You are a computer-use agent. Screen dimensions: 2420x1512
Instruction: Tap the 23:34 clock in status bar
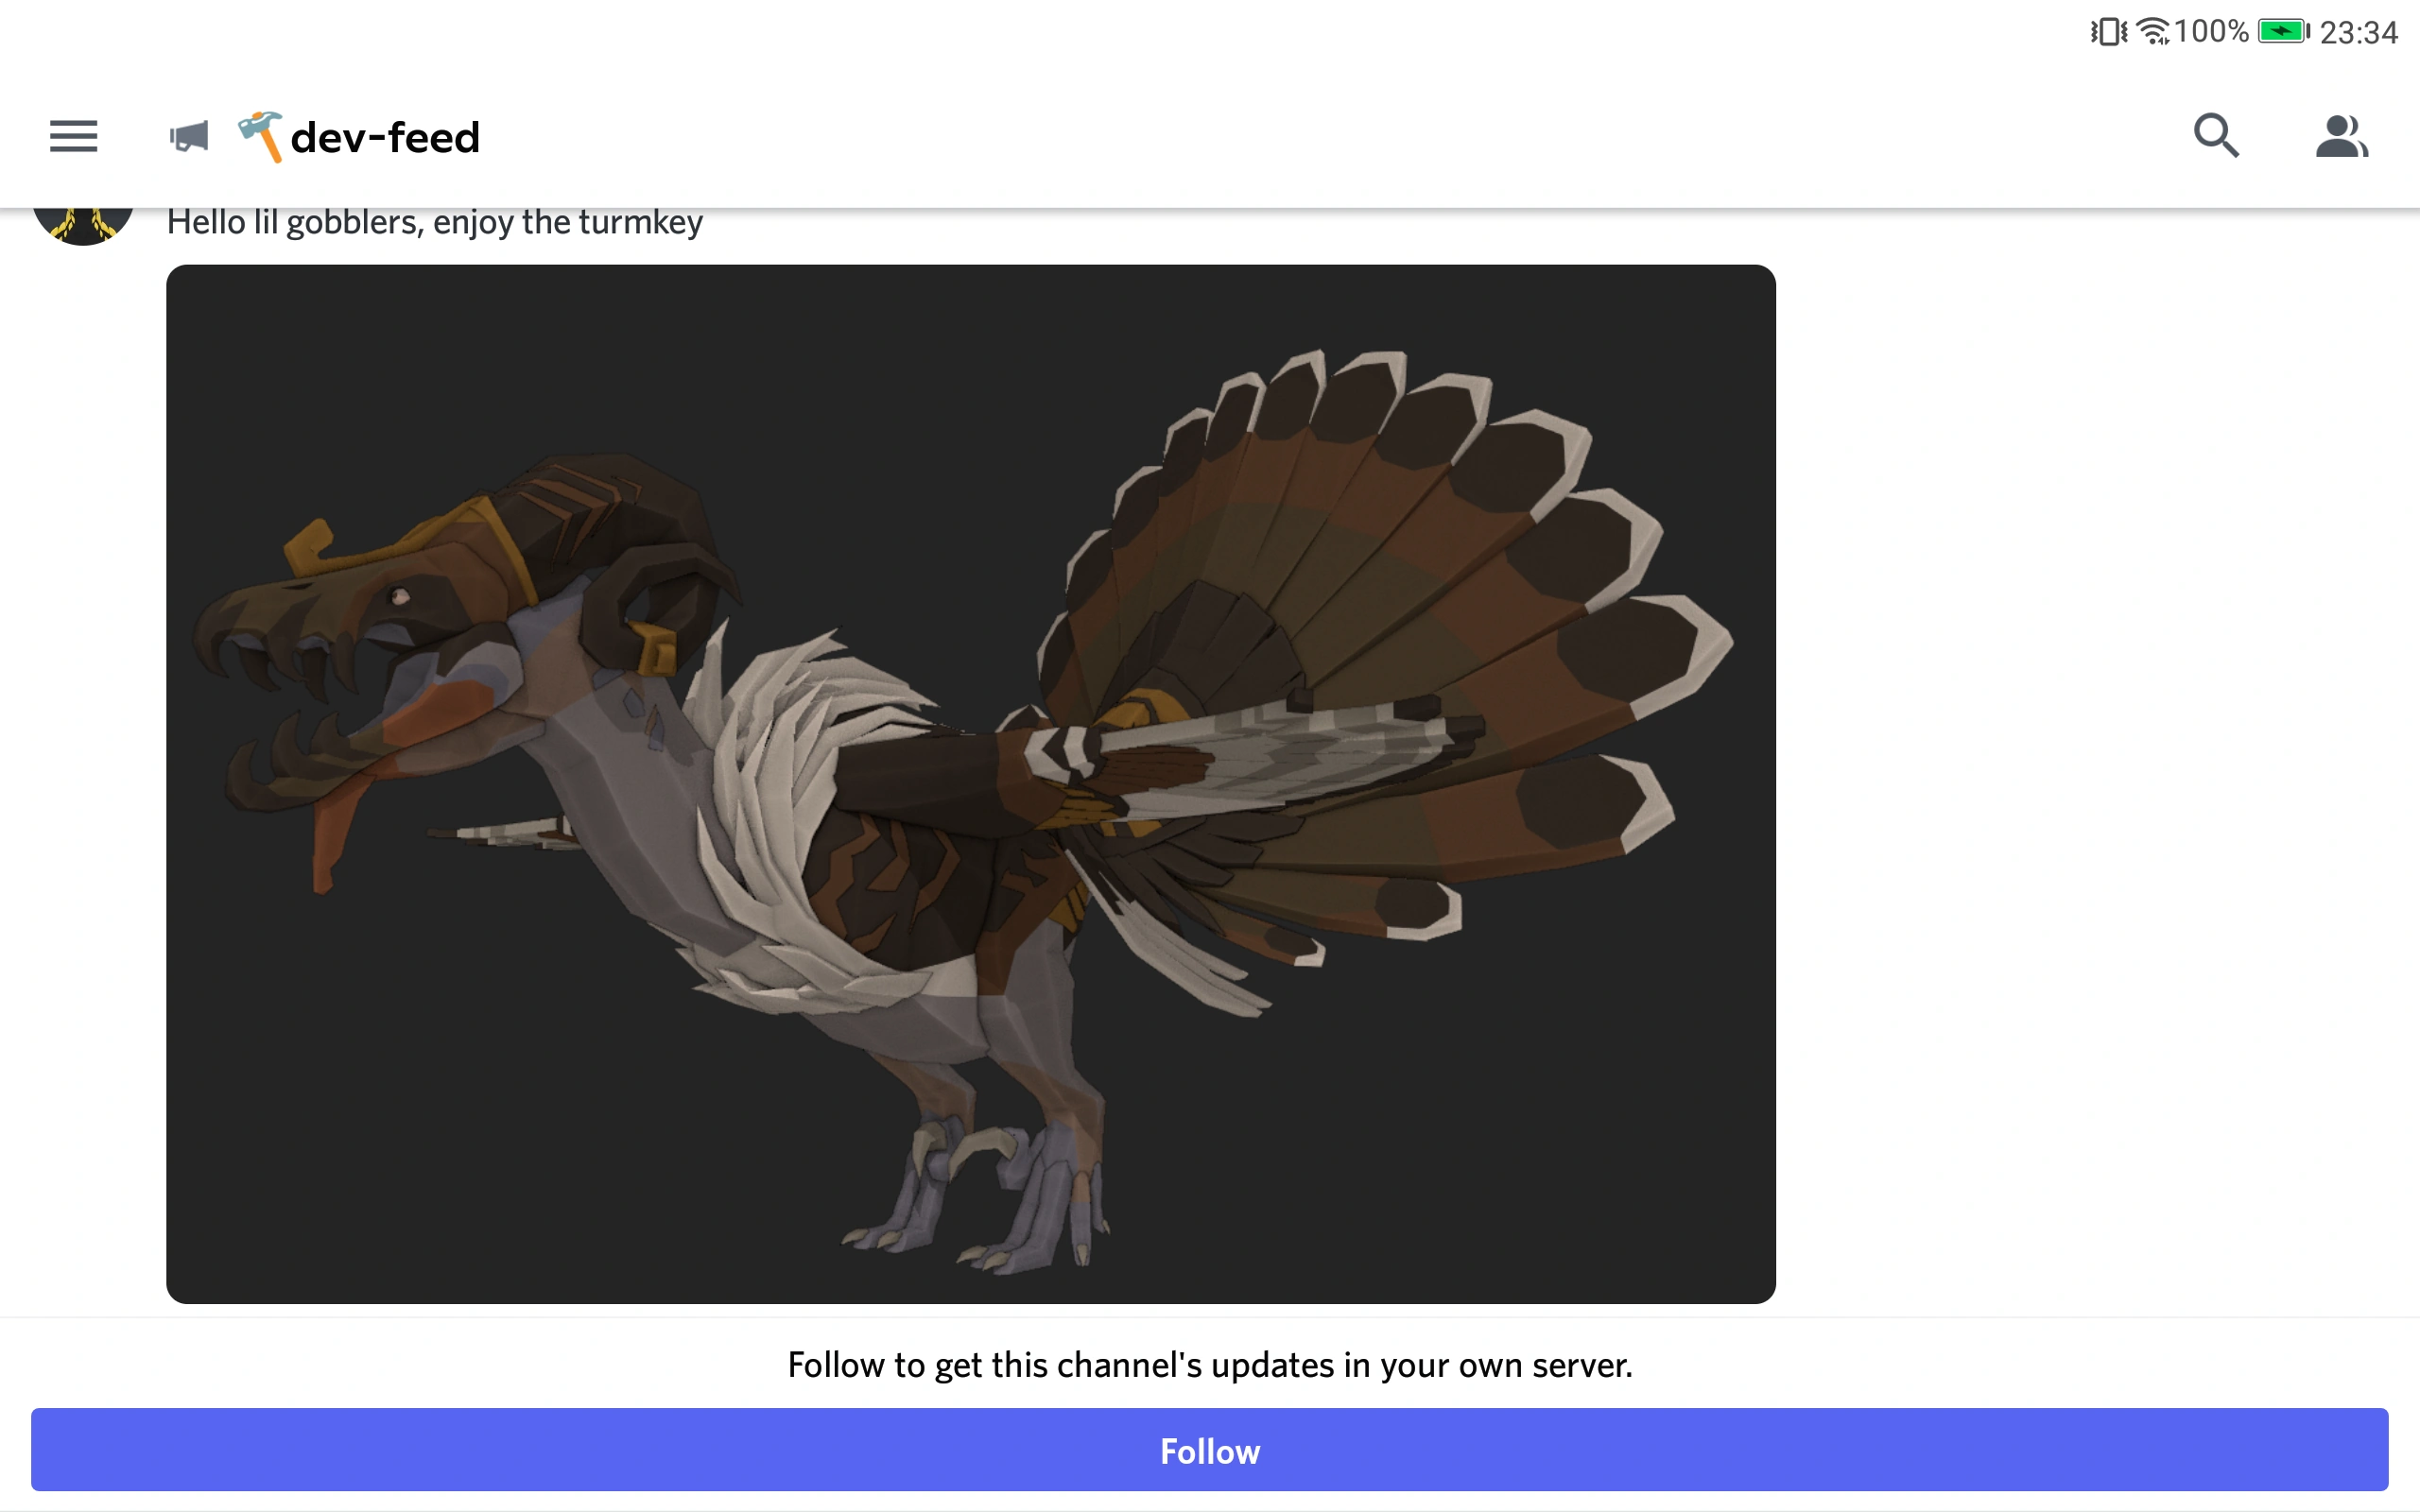tap(2358, 33)
